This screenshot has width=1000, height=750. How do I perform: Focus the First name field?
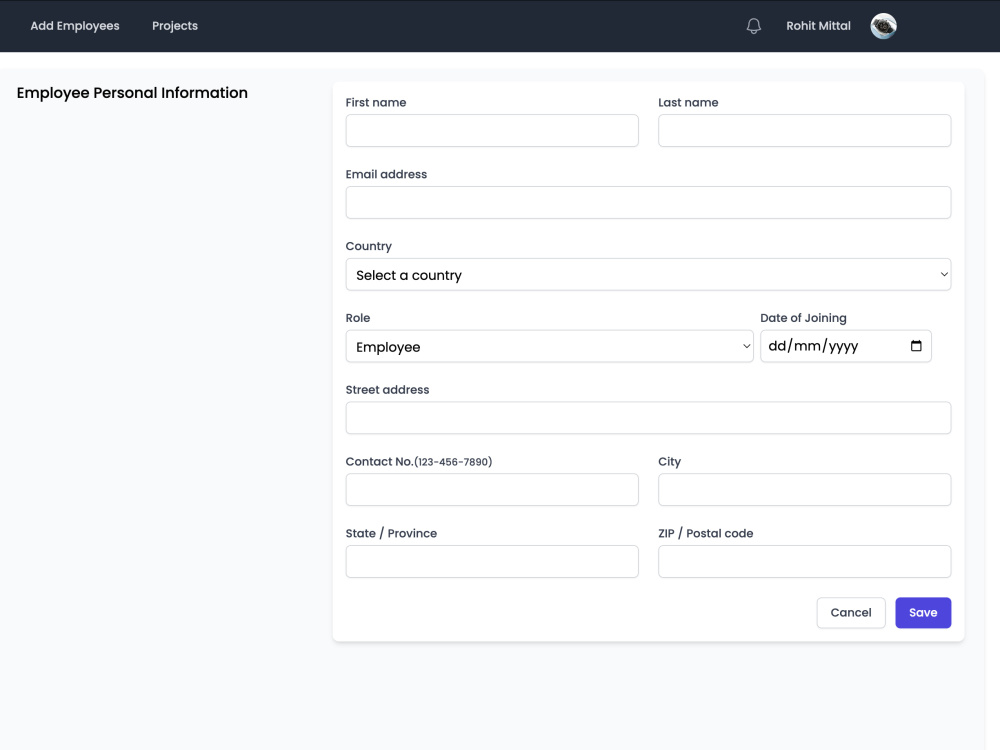pyautogui.click(x=492, y=131)
